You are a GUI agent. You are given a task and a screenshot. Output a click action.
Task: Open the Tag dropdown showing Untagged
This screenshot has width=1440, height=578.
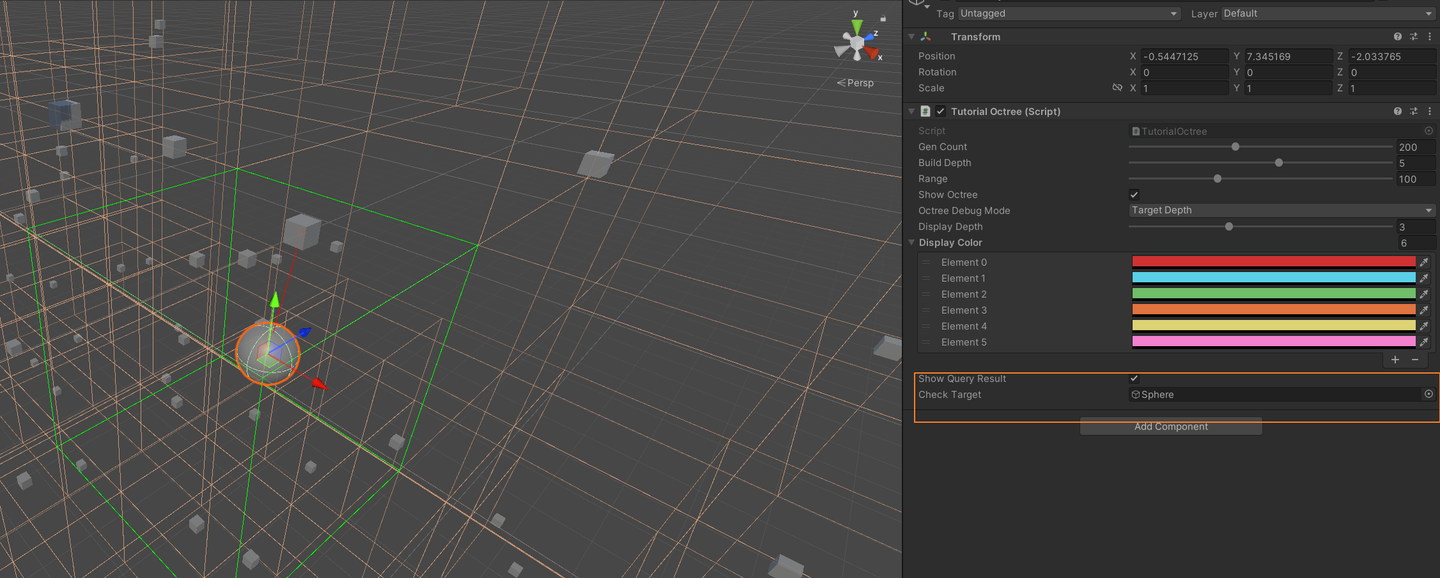1070,13
